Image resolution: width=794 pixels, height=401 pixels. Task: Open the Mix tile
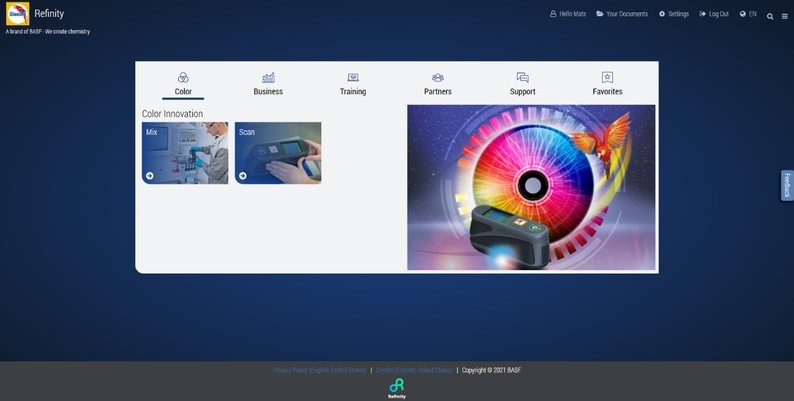tap(185, 153)
